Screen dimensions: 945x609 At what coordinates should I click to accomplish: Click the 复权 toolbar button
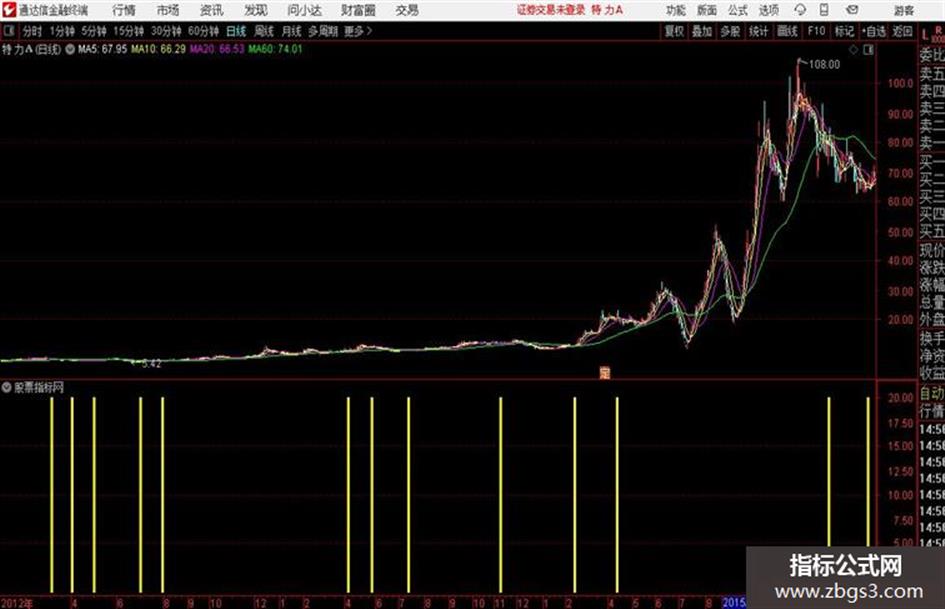(674, 31)
